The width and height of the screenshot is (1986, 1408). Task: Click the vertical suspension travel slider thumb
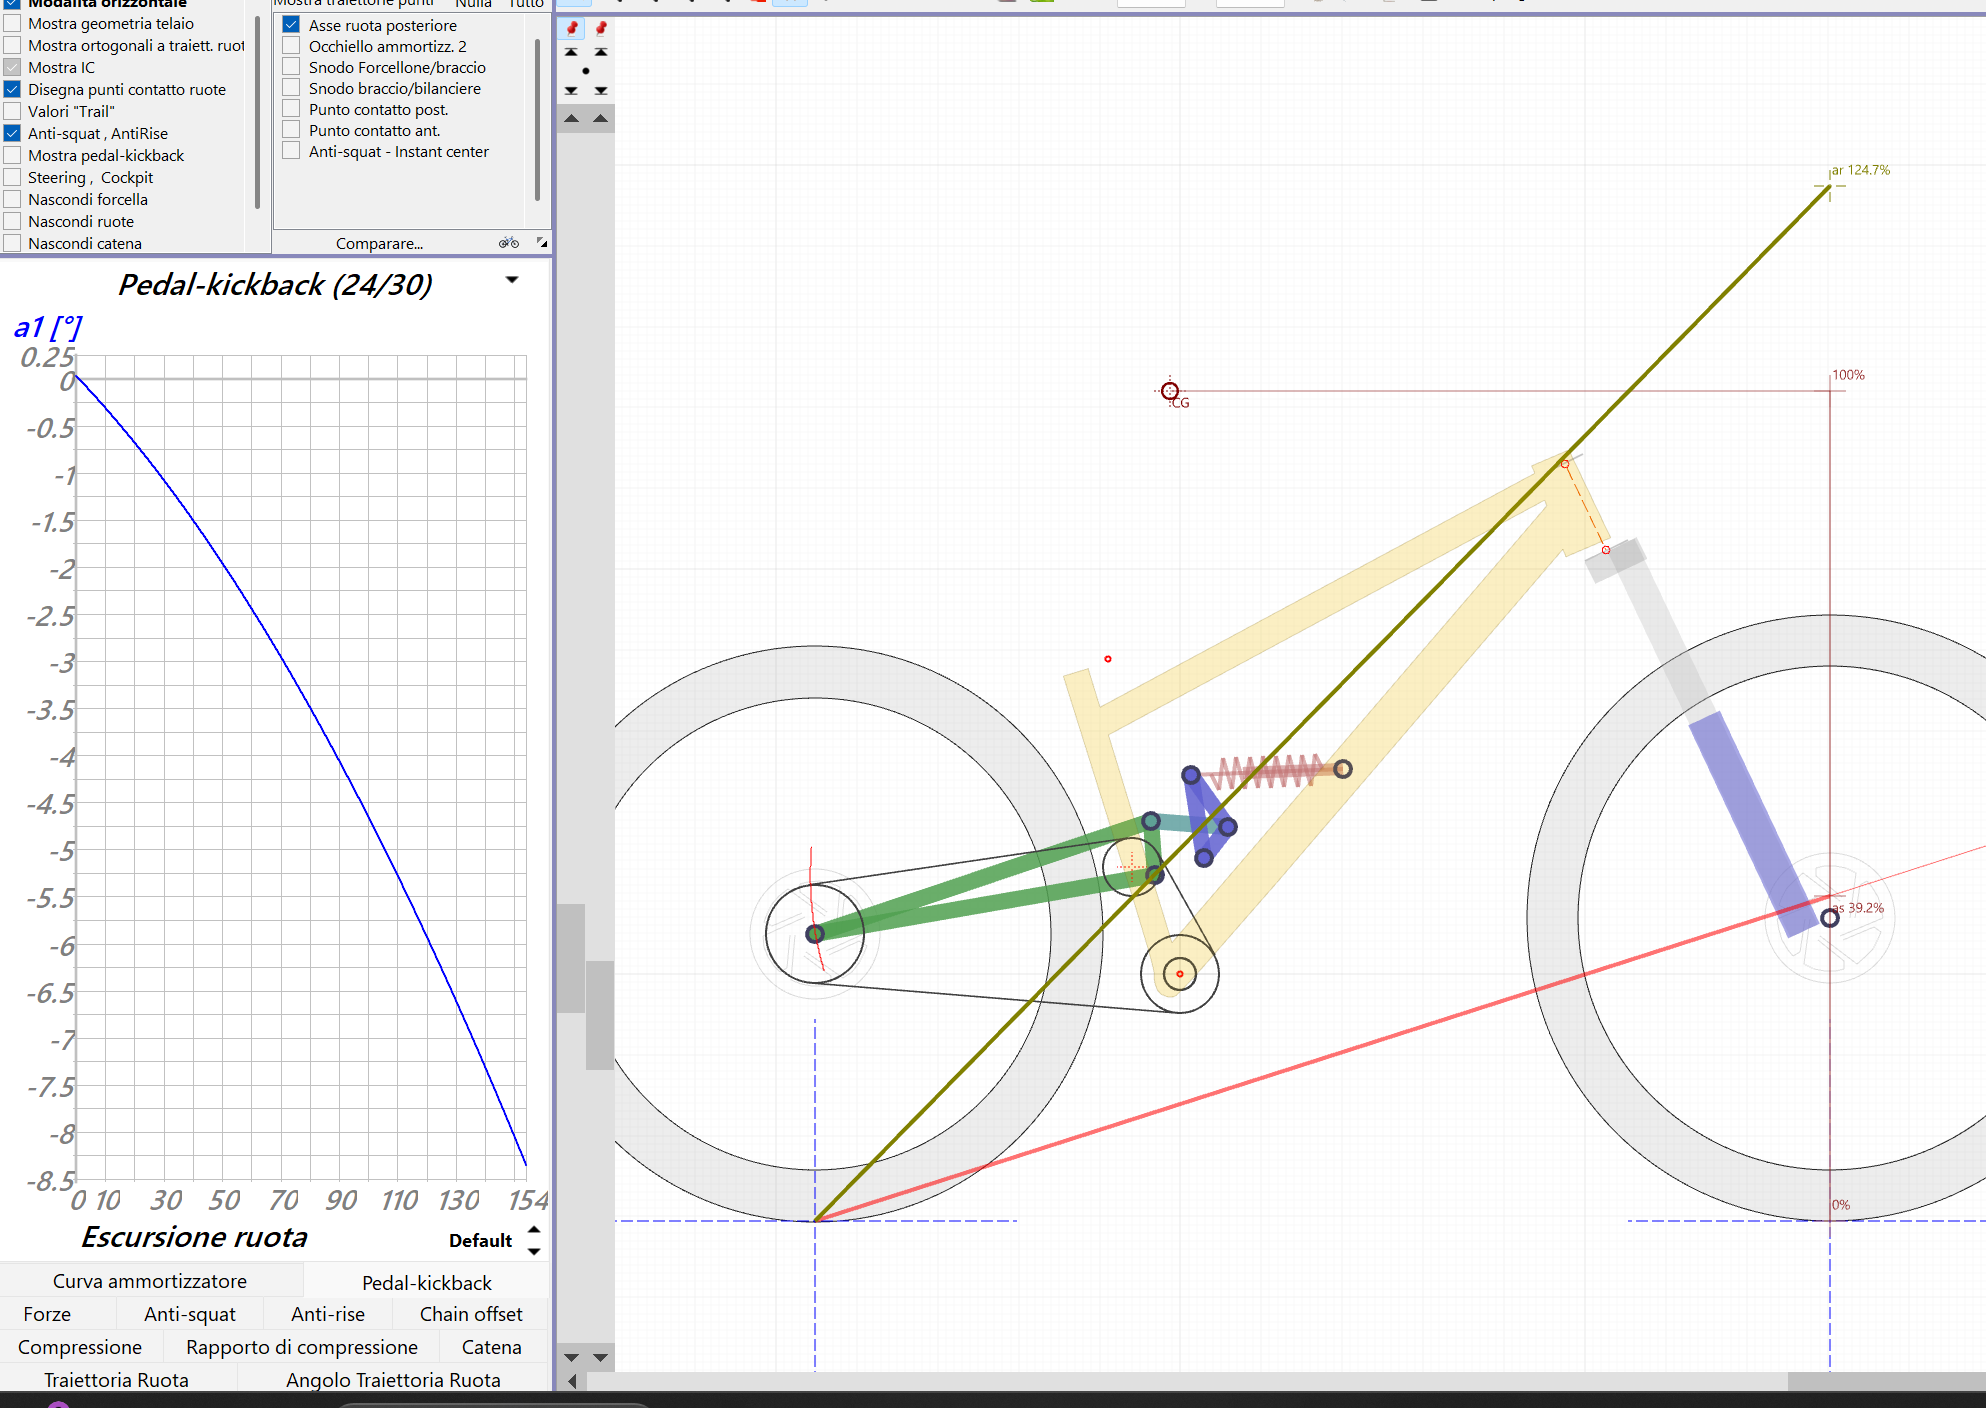(571, 958)
